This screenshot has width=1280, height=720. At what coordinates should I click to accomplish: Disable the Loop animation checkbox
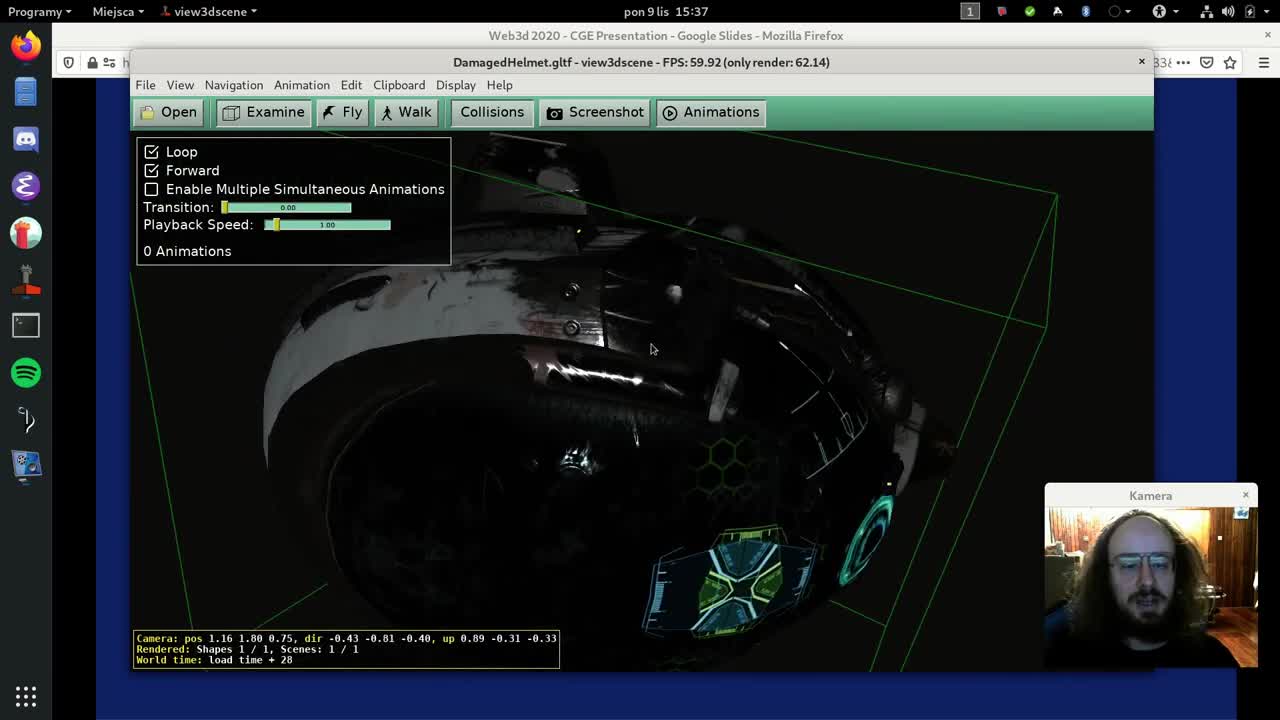click(152, 151)
